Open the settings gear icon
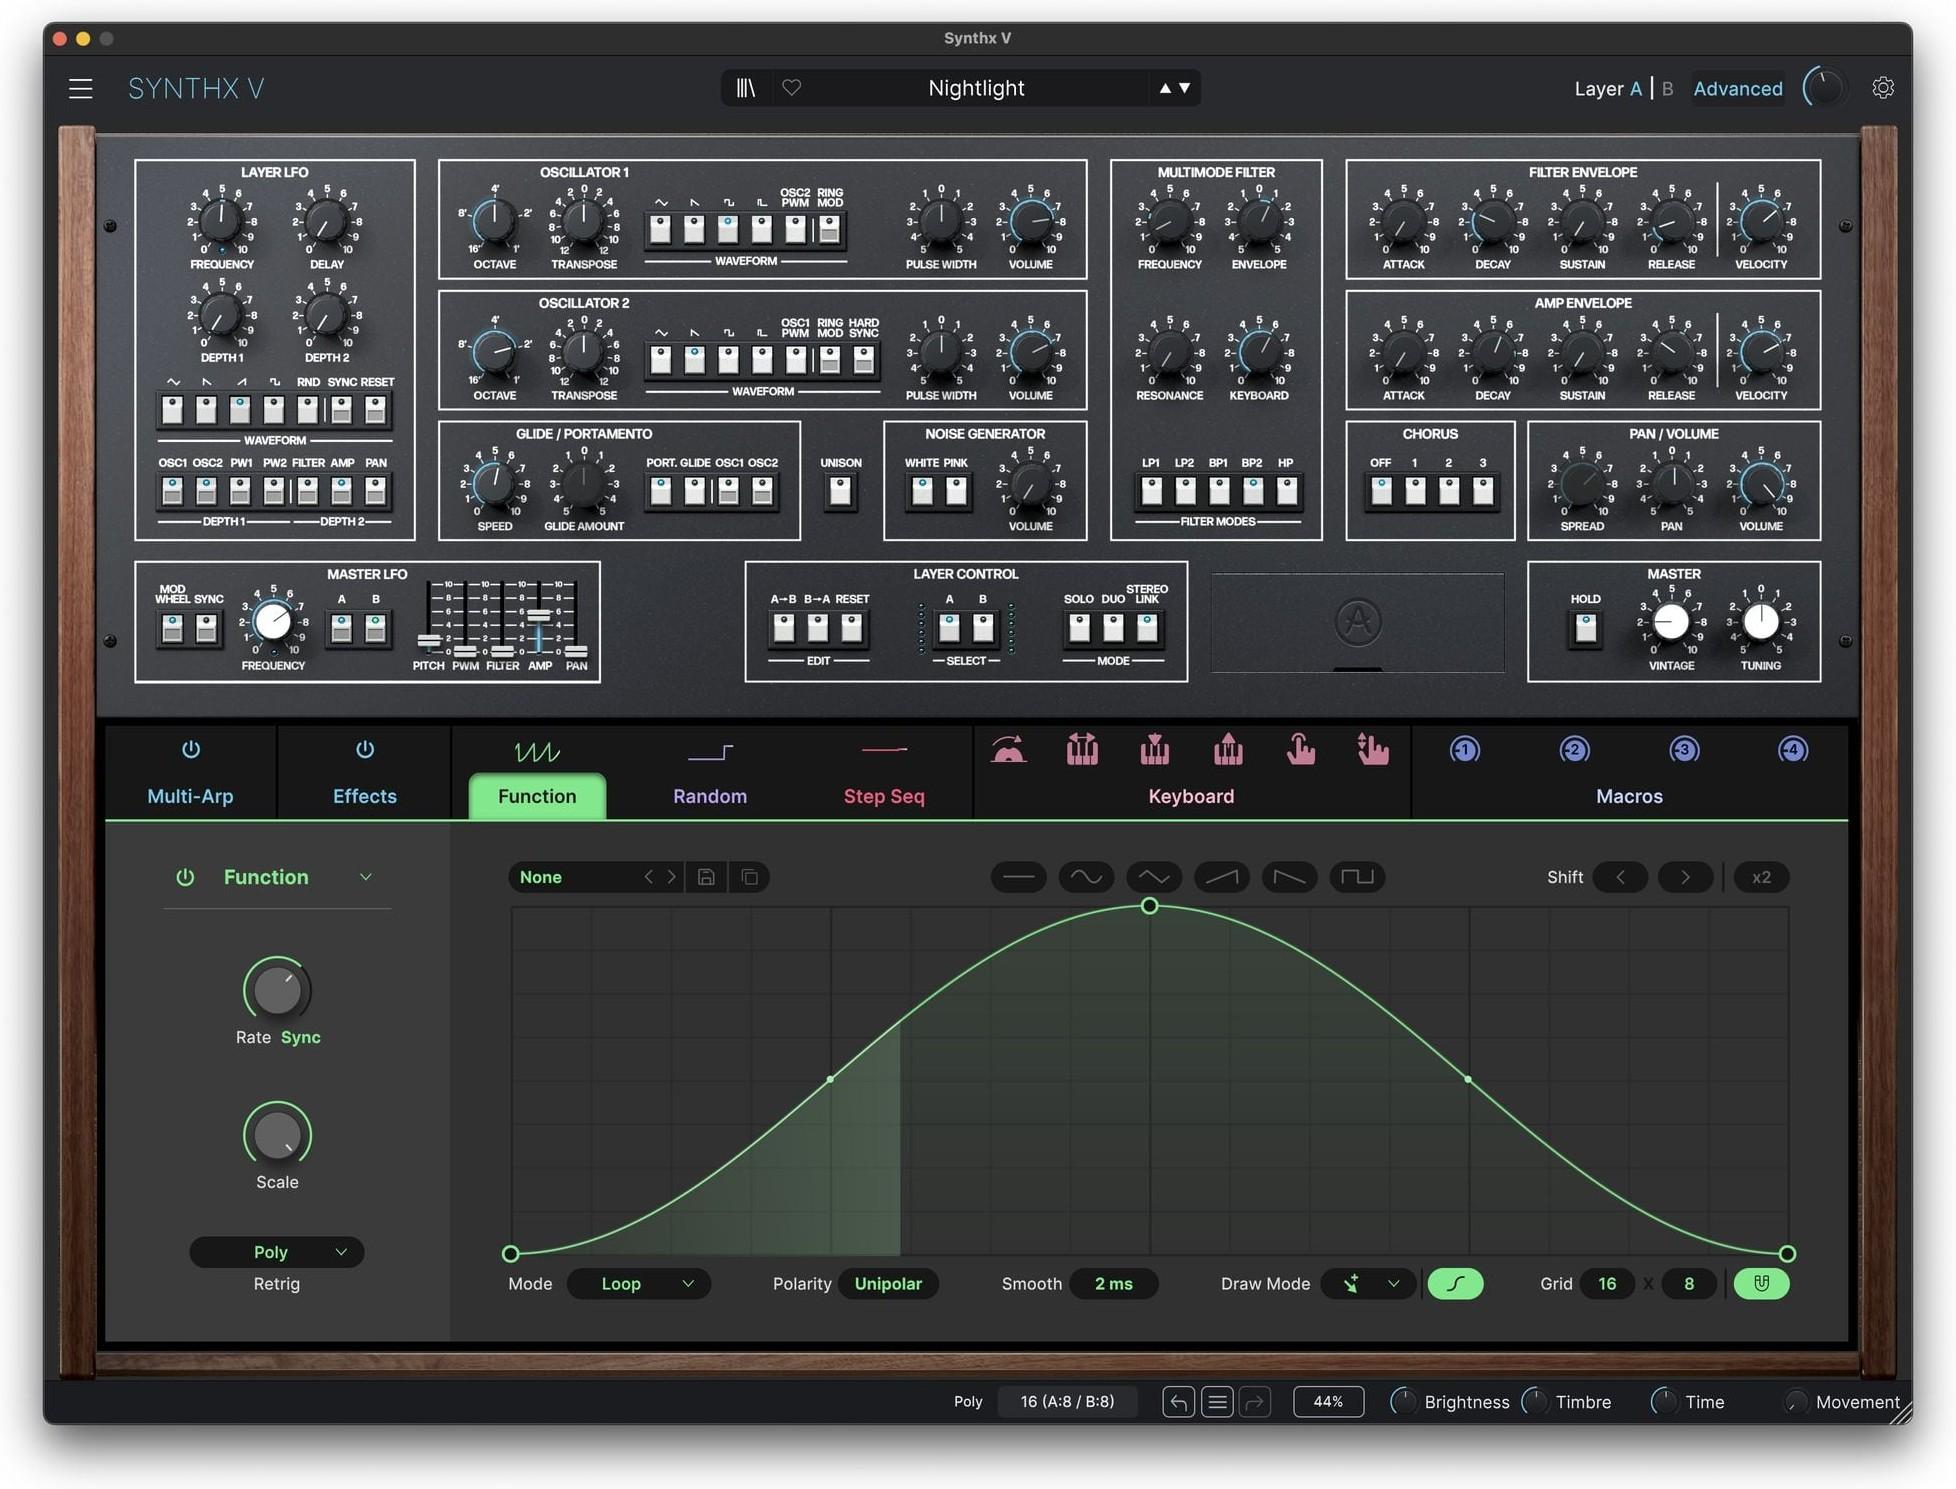1956x1489 pixels. click(x=1882, y=88)
